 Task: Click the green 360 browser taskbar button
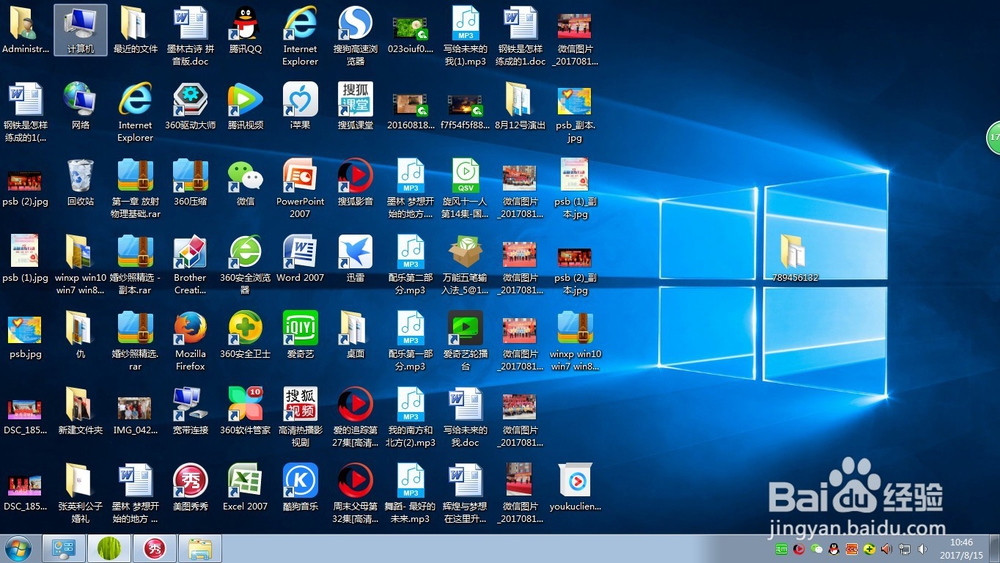108,548
